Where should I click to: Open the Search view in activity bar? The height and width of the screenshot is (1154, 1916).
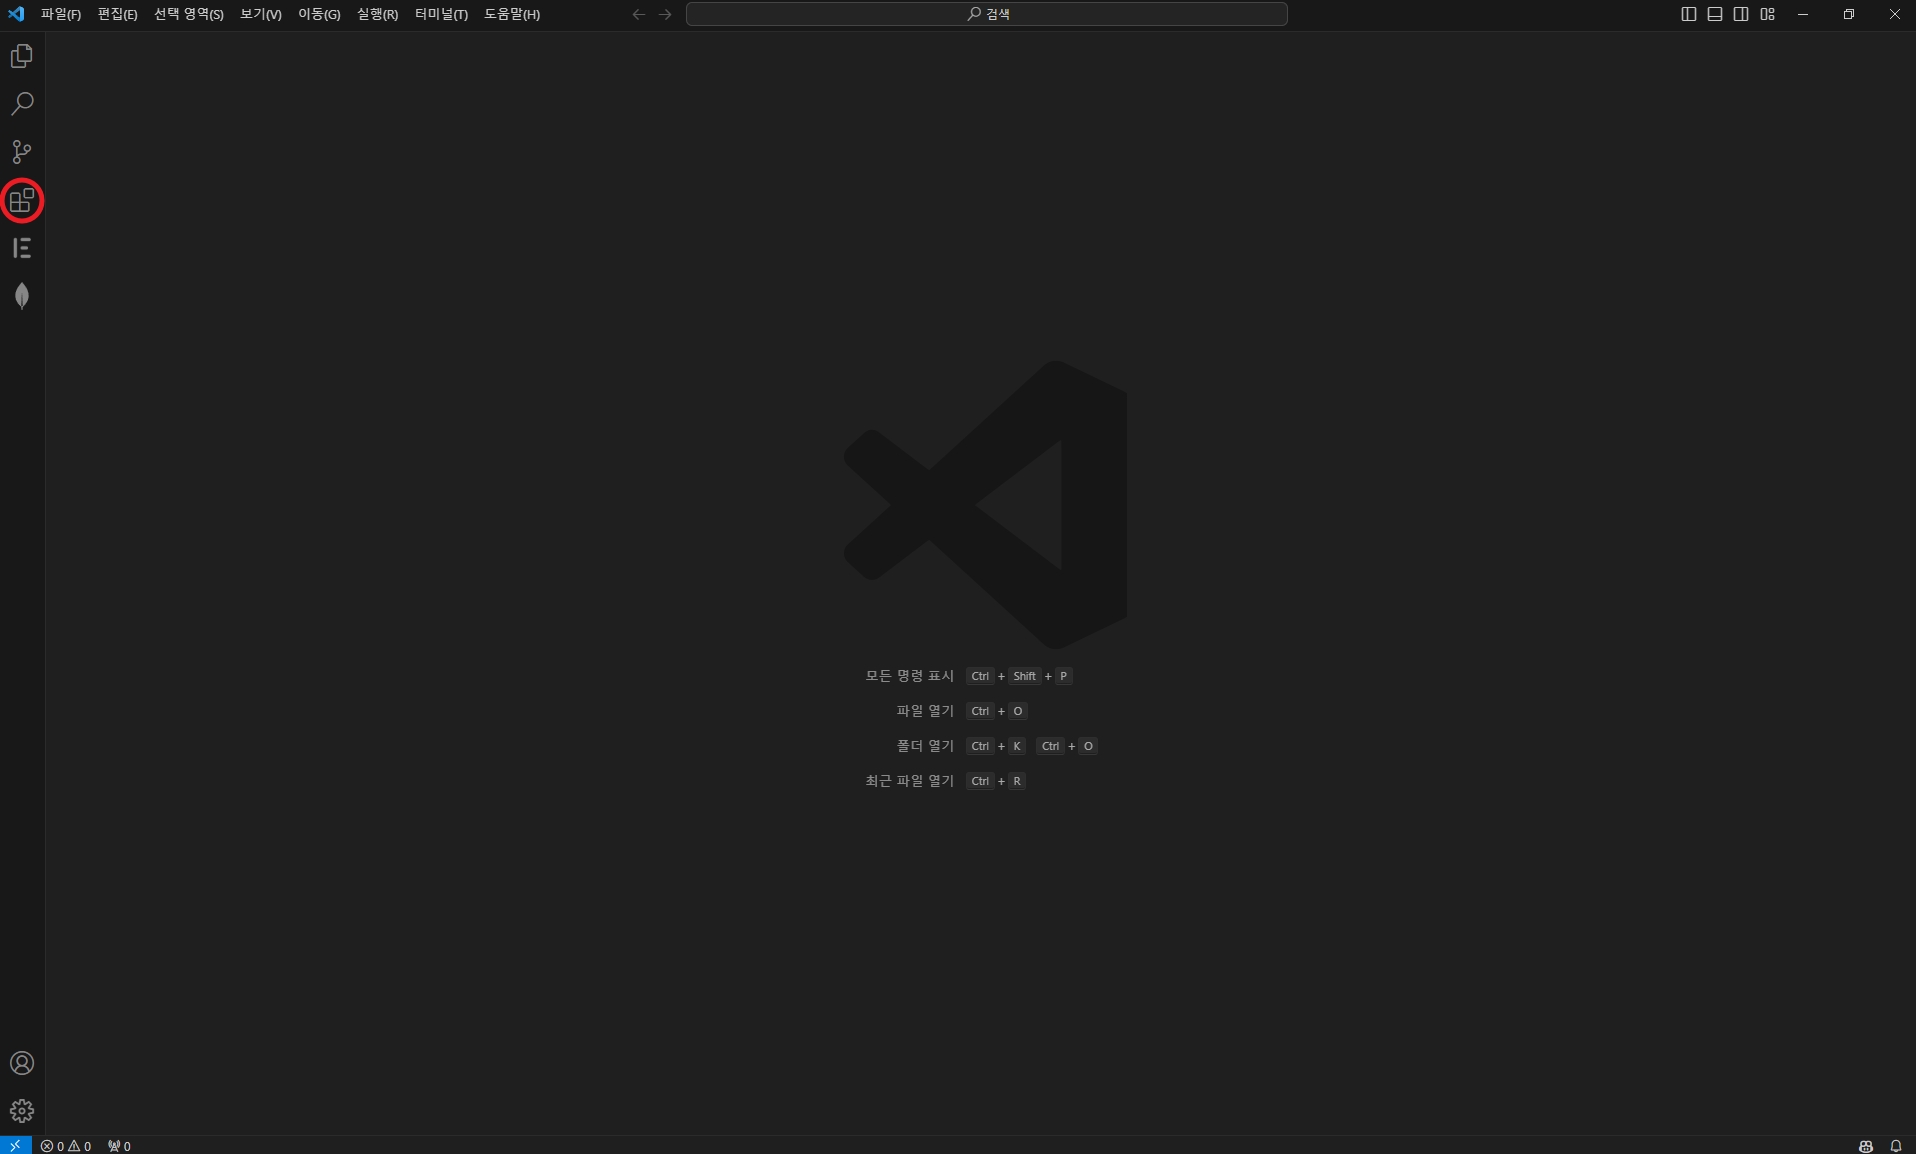point(22,104)
